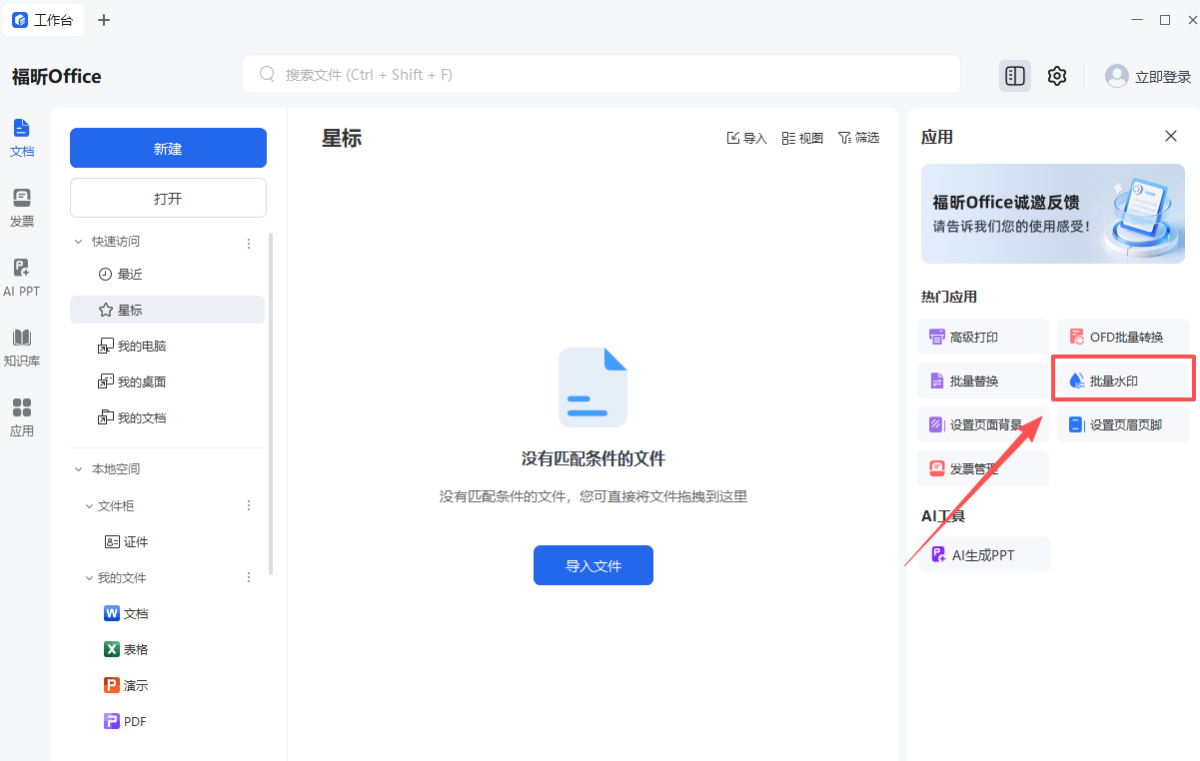Click the 筛选 toolbar item
The height and width of the screenshot is (761, 1200).
point(859,138)
